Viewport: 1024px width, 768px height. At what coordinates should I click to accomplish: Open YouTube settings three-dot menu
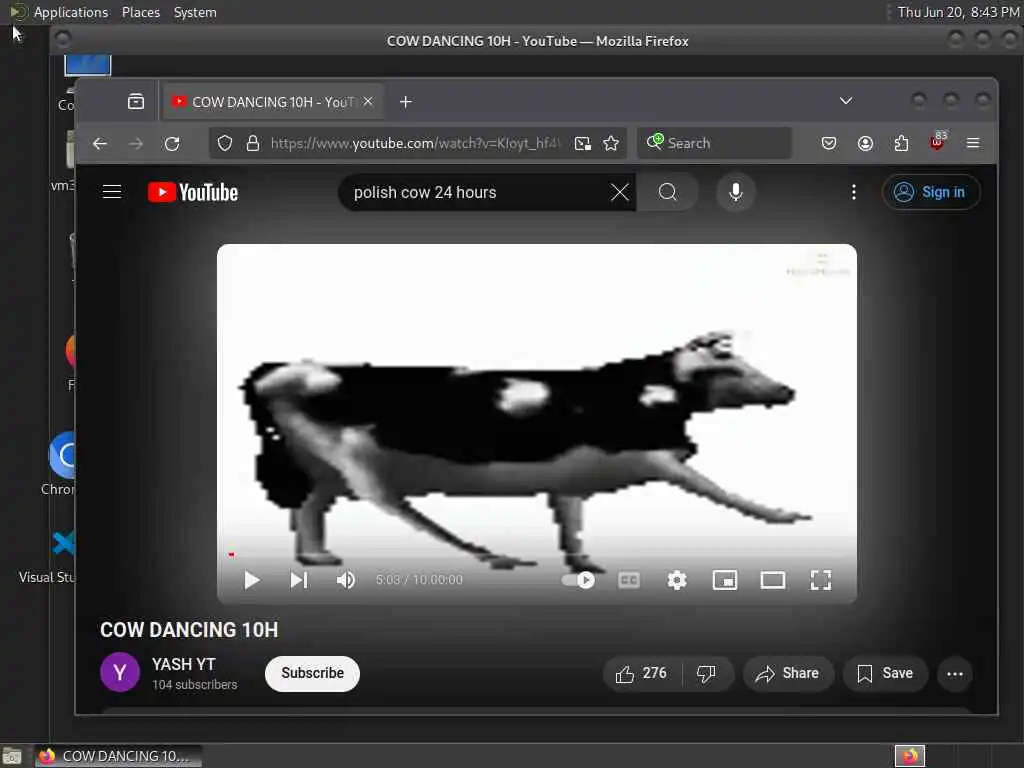point(854,192)
